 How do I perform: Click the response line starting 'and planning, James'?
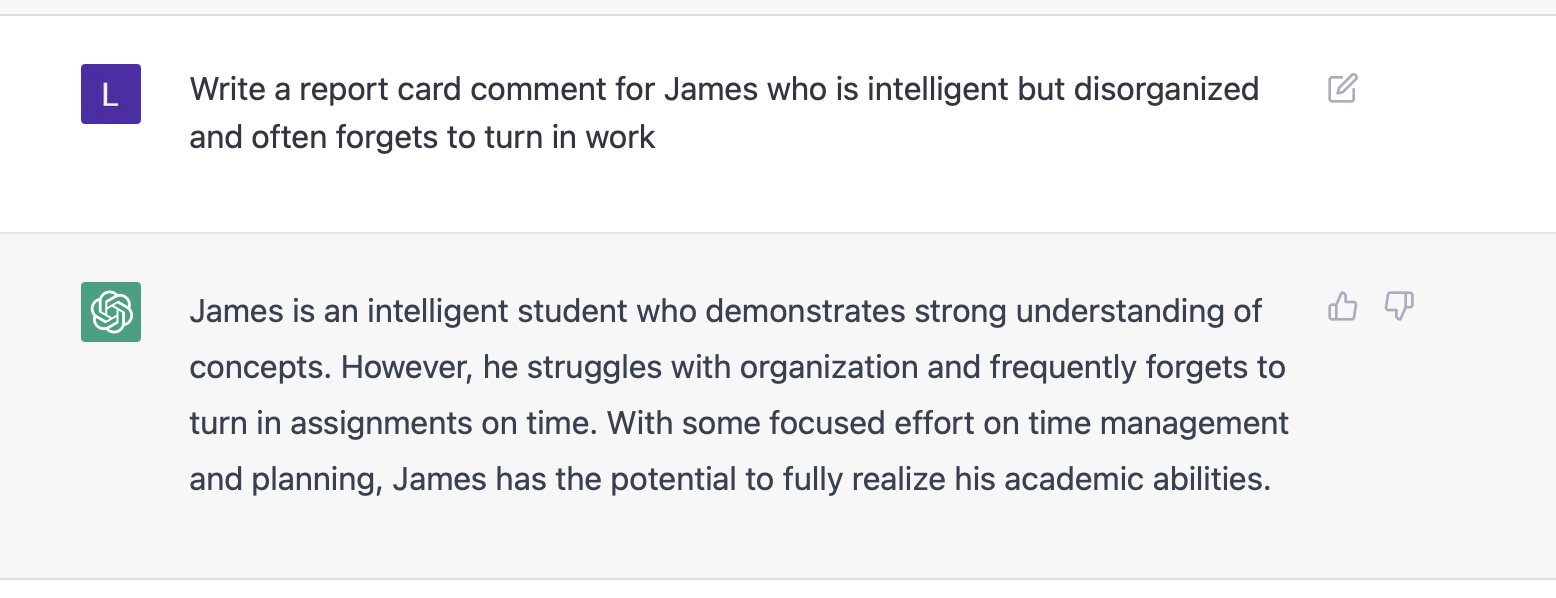pyautogui.click(x=730, y=479)
